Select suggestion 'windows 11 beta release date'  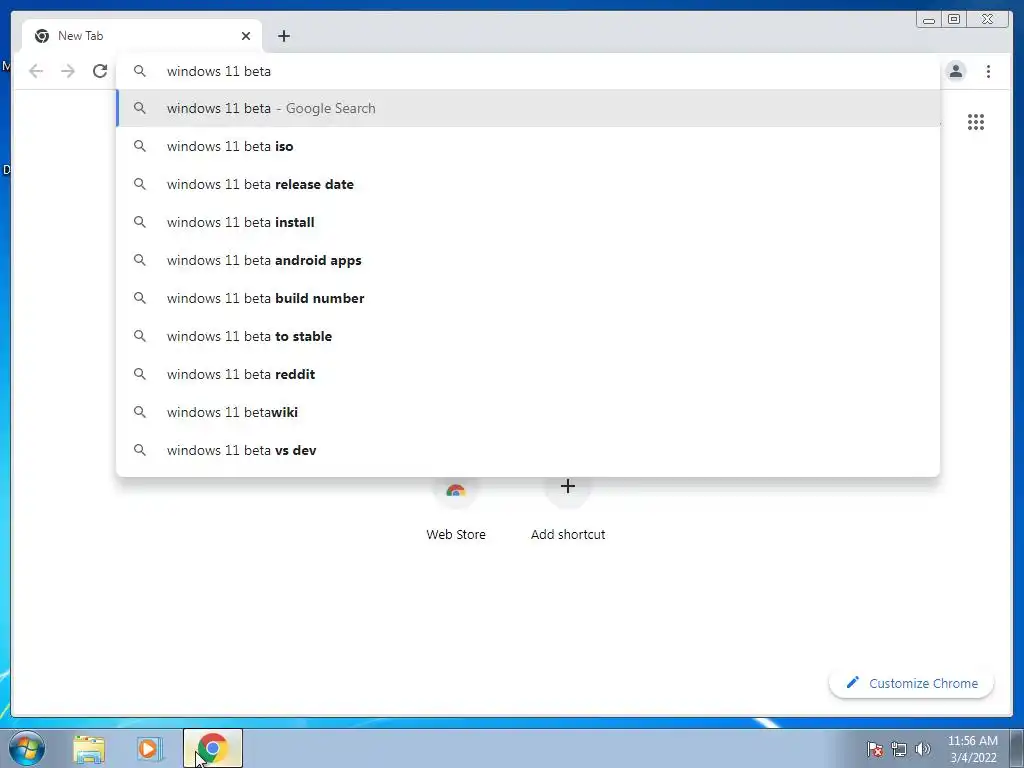click(528, 184)
